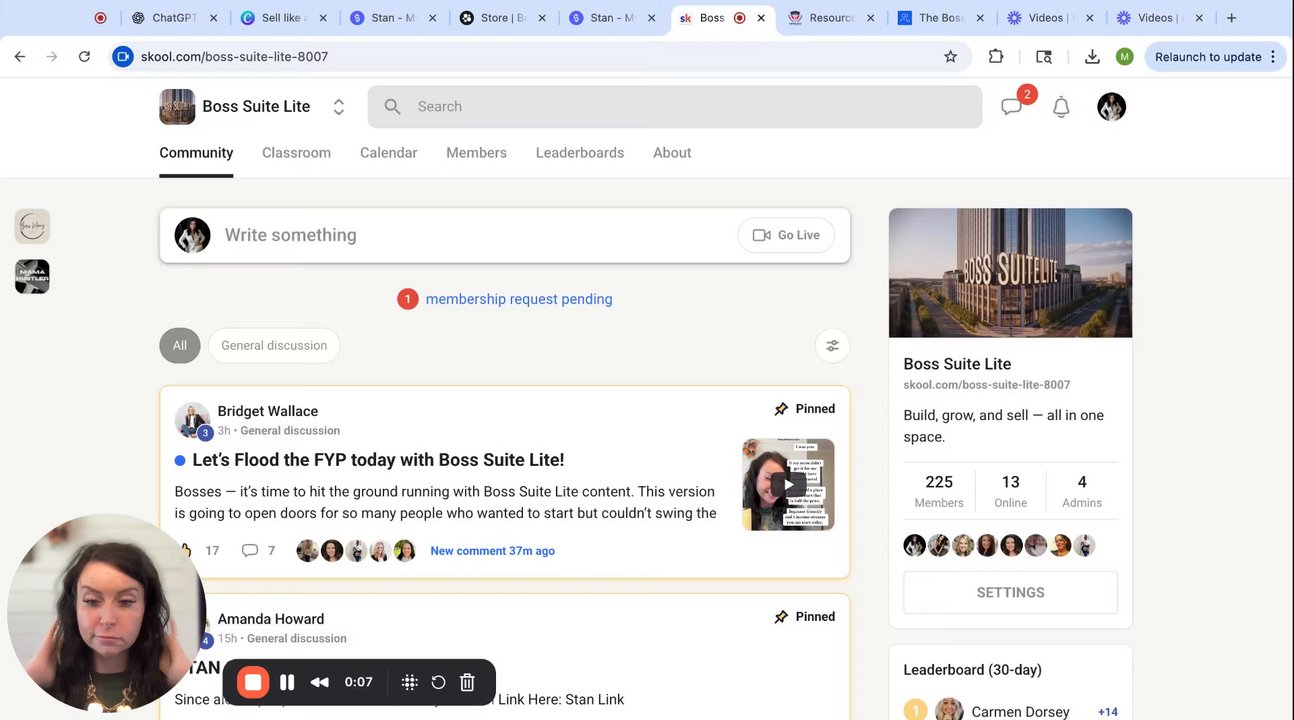Click the Mama Hustler group shortcut
This screenshot has height=720, width=1294.
[32, 276]
